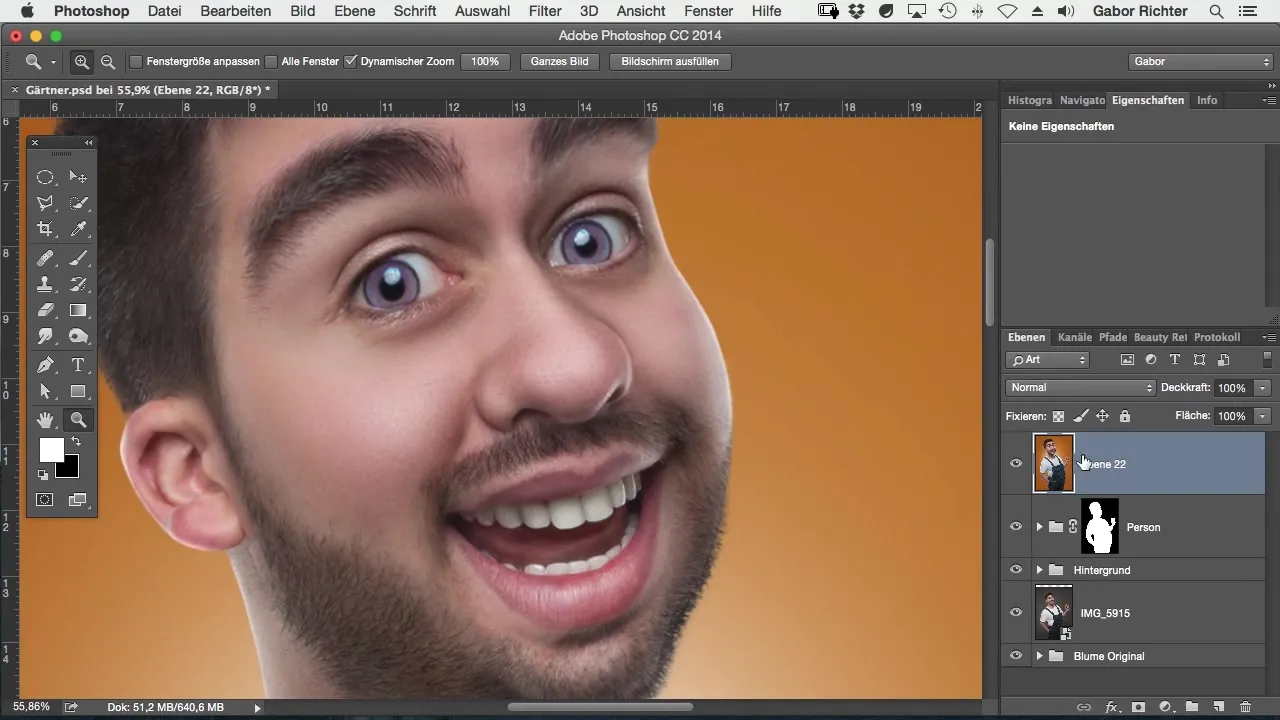Image resolution: width=1280 pixels, height=720 pixels.
Task: Open the Filter menu
Action: [x=545, y=11]
